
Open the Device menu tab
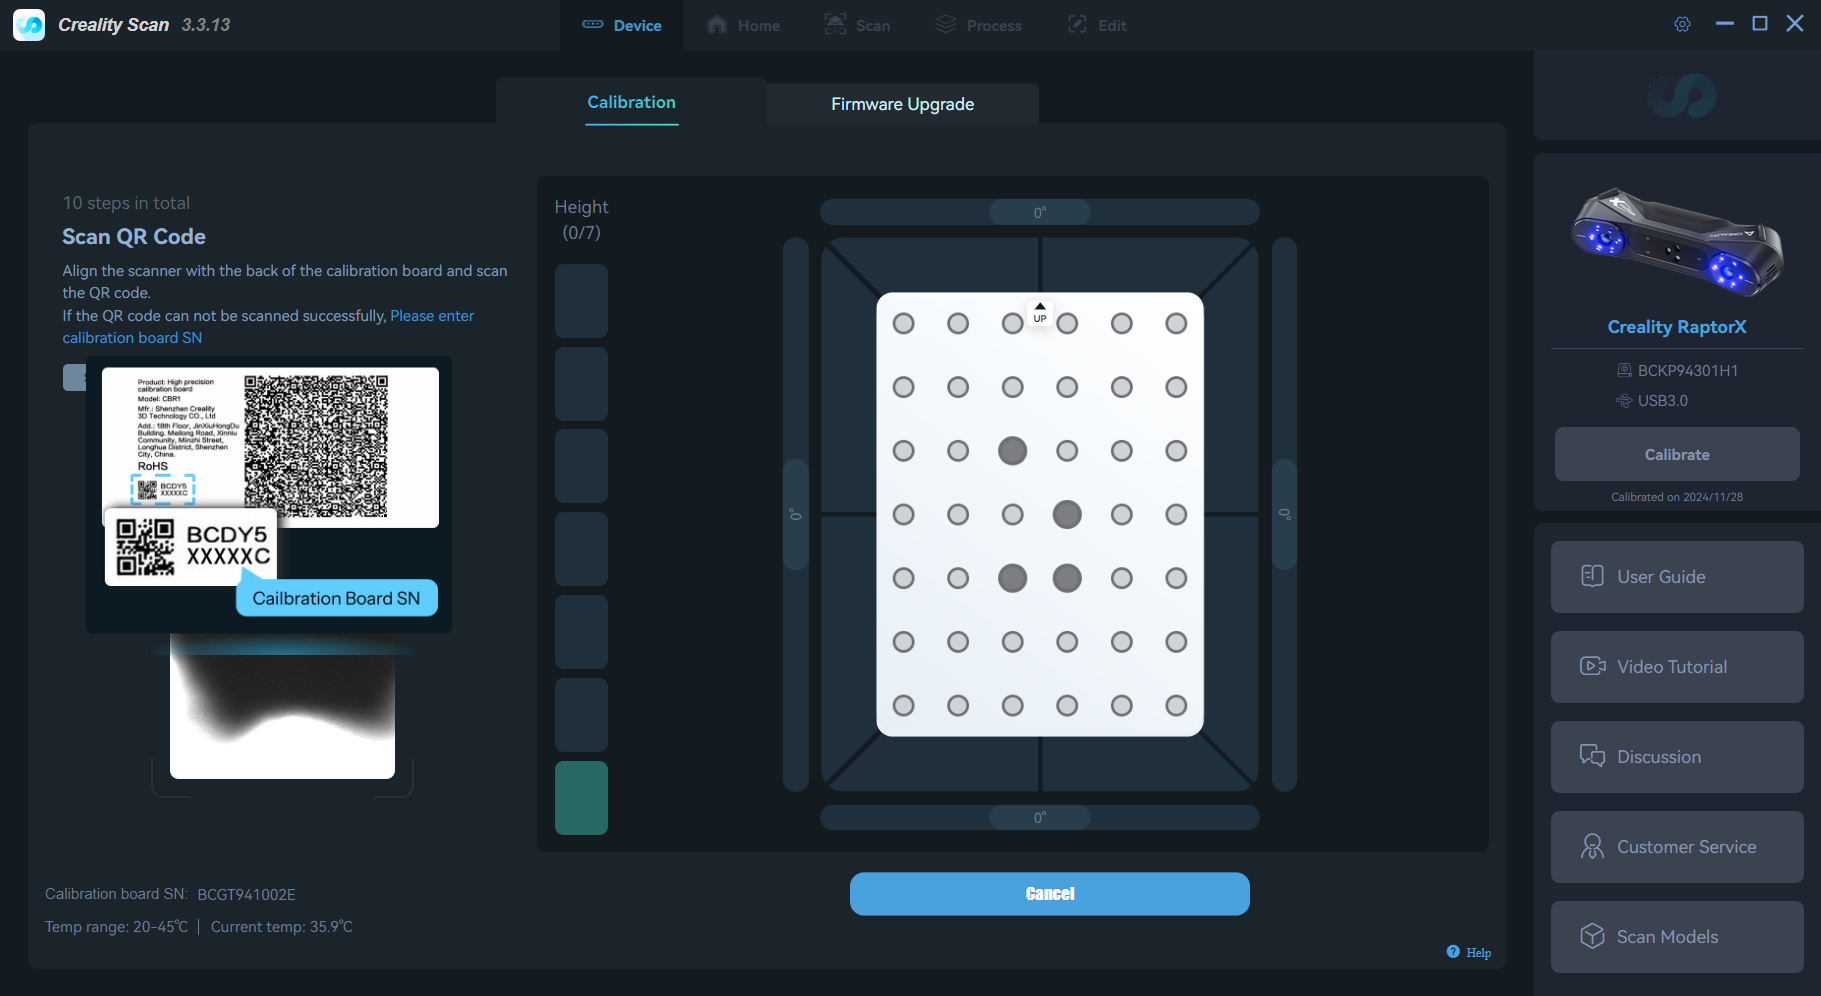pyautogui.click(x=622, y=25)
